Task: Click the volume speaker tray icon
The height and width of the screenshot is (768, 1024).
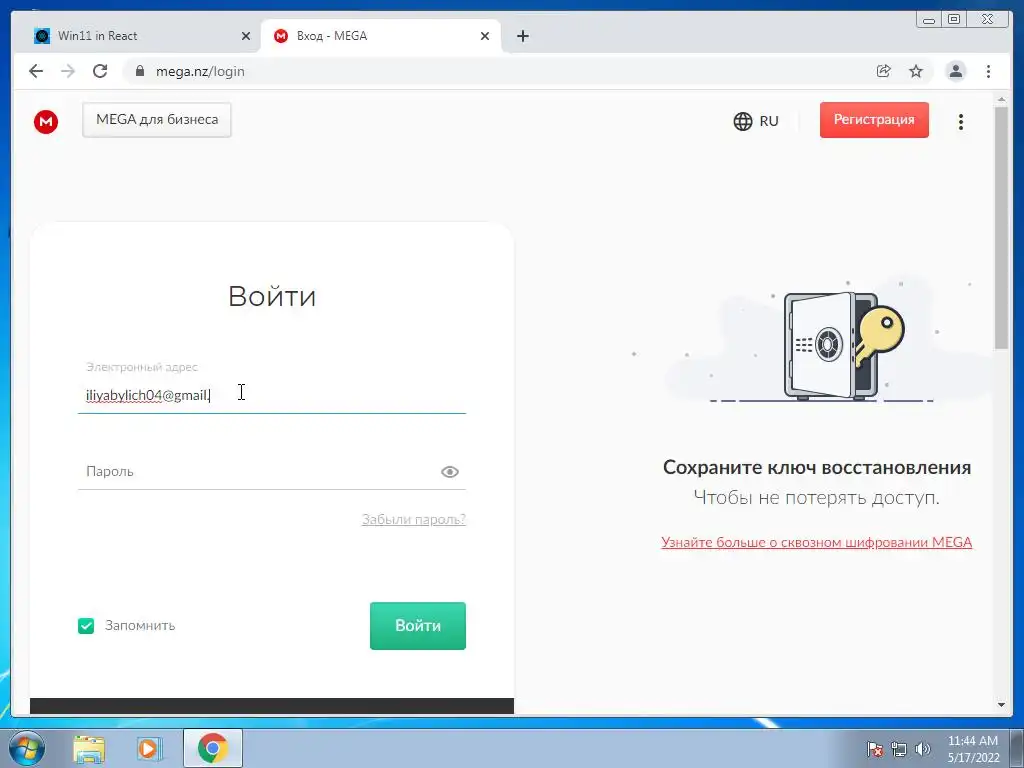Action: pyautogui.click(x=923, y=749)
